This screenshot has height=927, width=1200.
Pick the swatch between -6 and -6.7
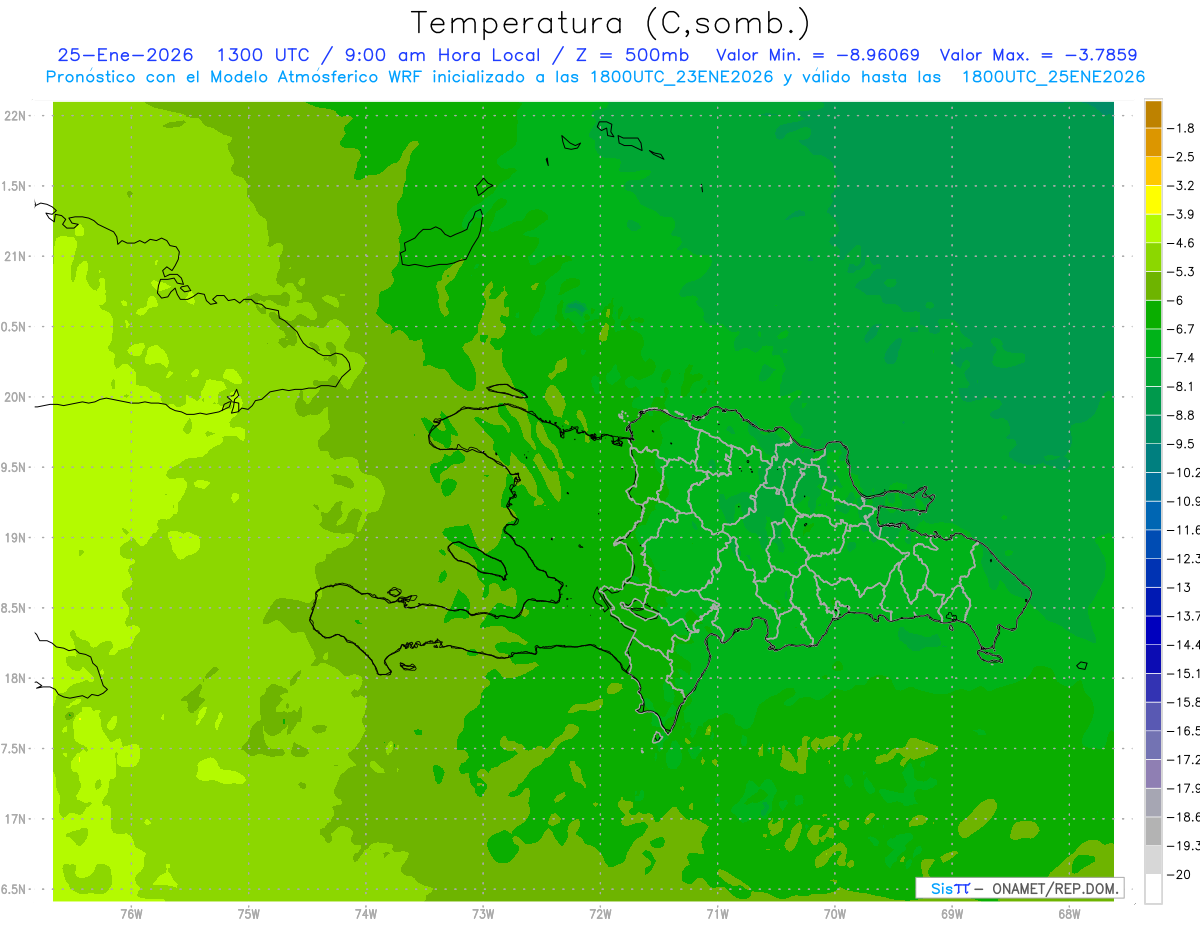tap(1153, 315)
